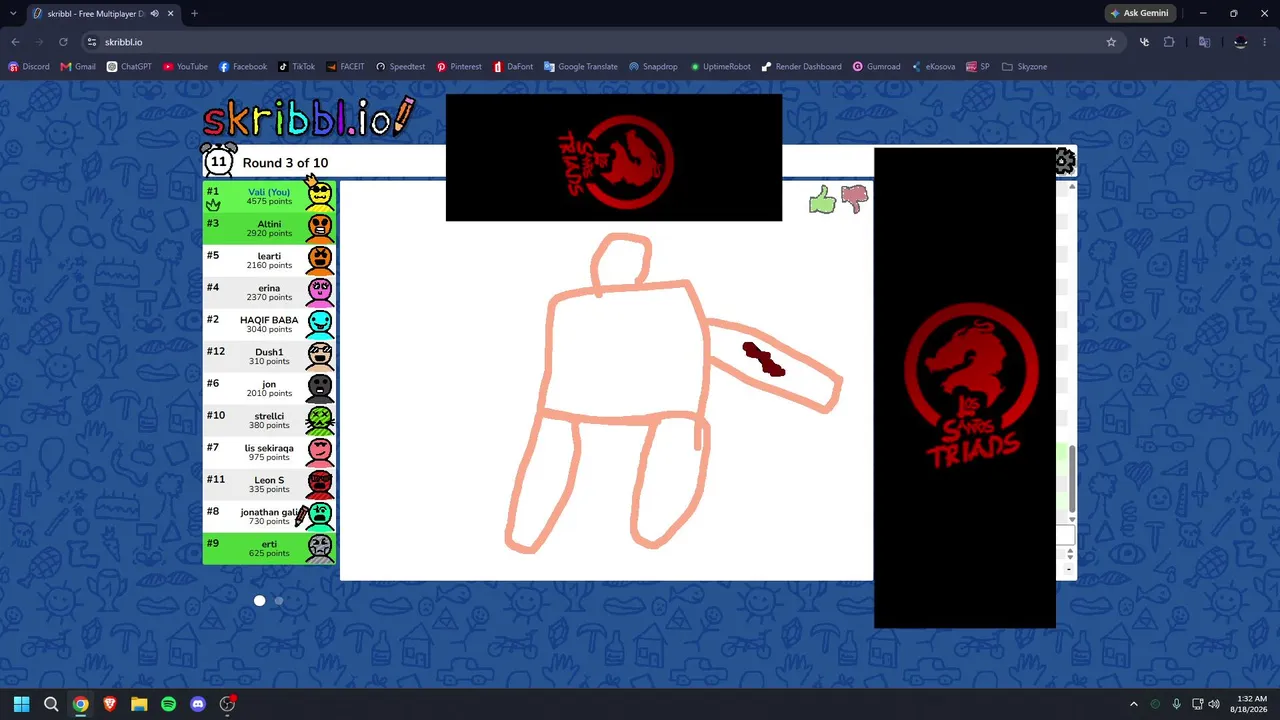The image size is (1280, 720).
Task: Open taskbar search
Action: (x=51, y=704)
